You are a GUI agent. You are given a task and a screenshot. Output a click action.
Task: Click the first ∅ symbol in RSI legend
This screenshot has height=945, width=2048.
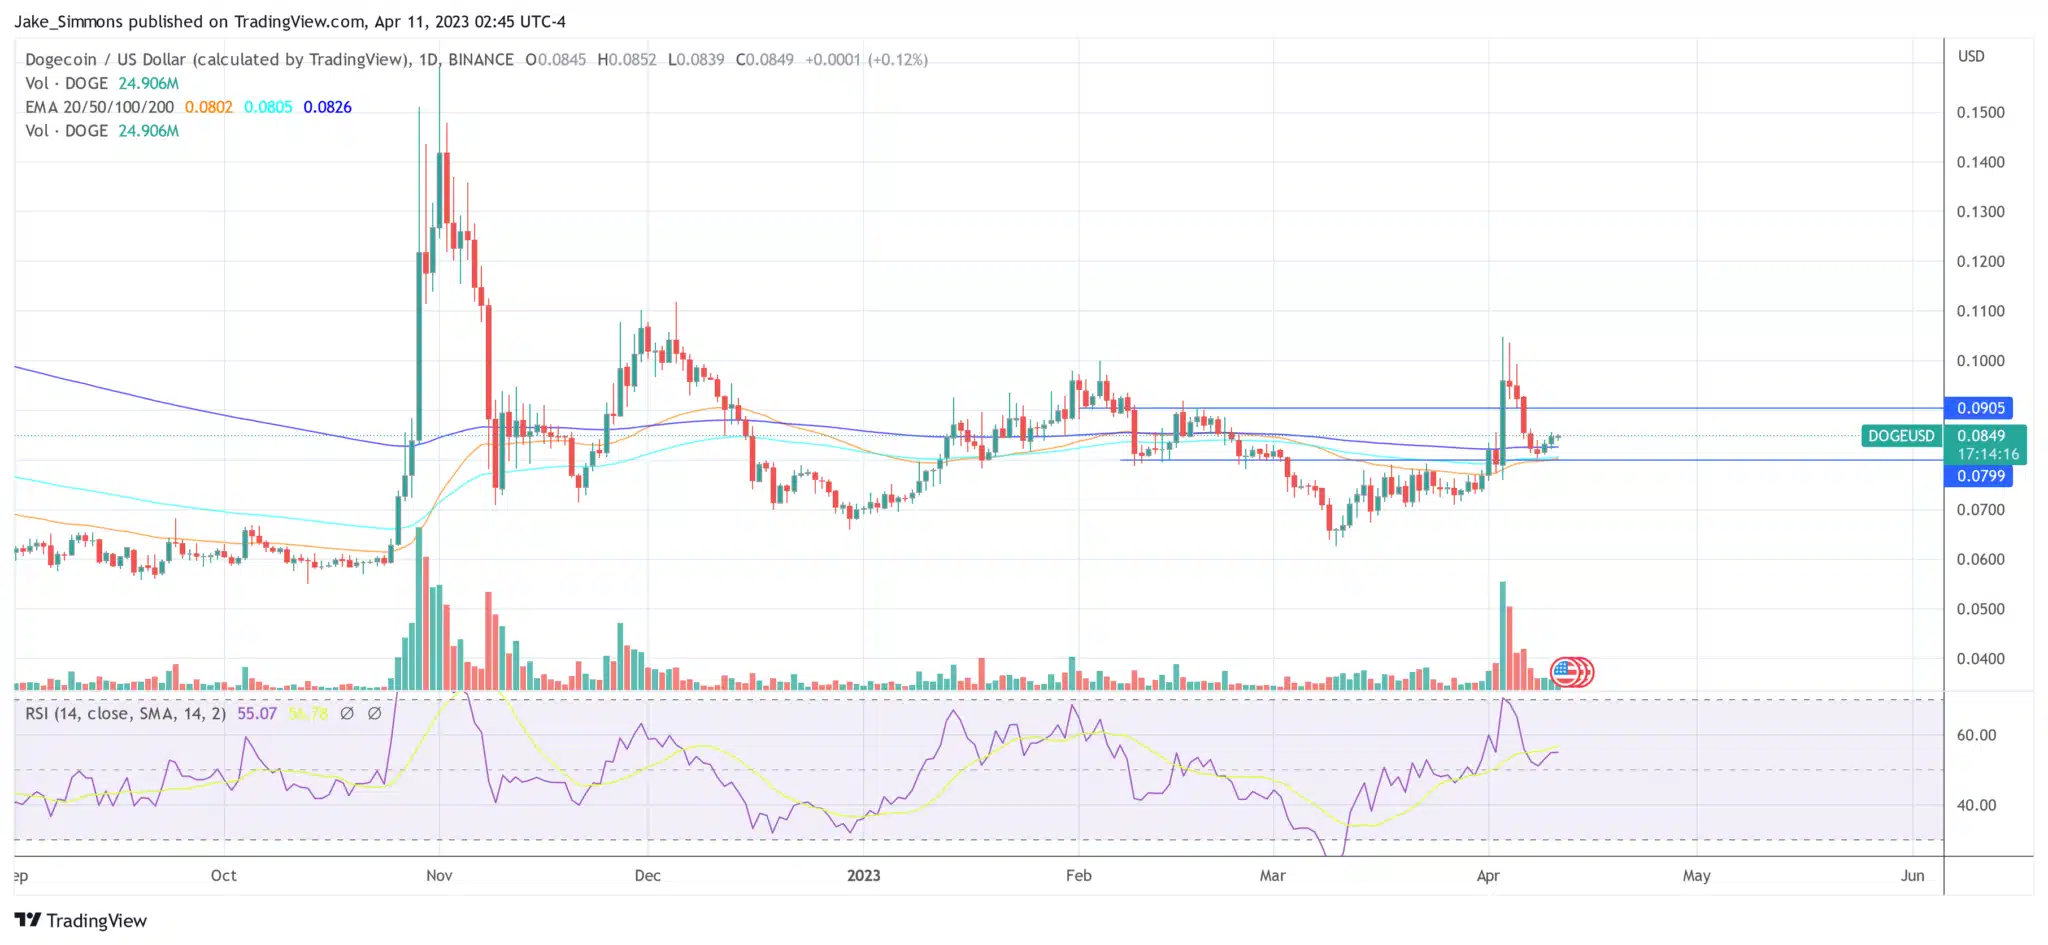click(347, 714)
